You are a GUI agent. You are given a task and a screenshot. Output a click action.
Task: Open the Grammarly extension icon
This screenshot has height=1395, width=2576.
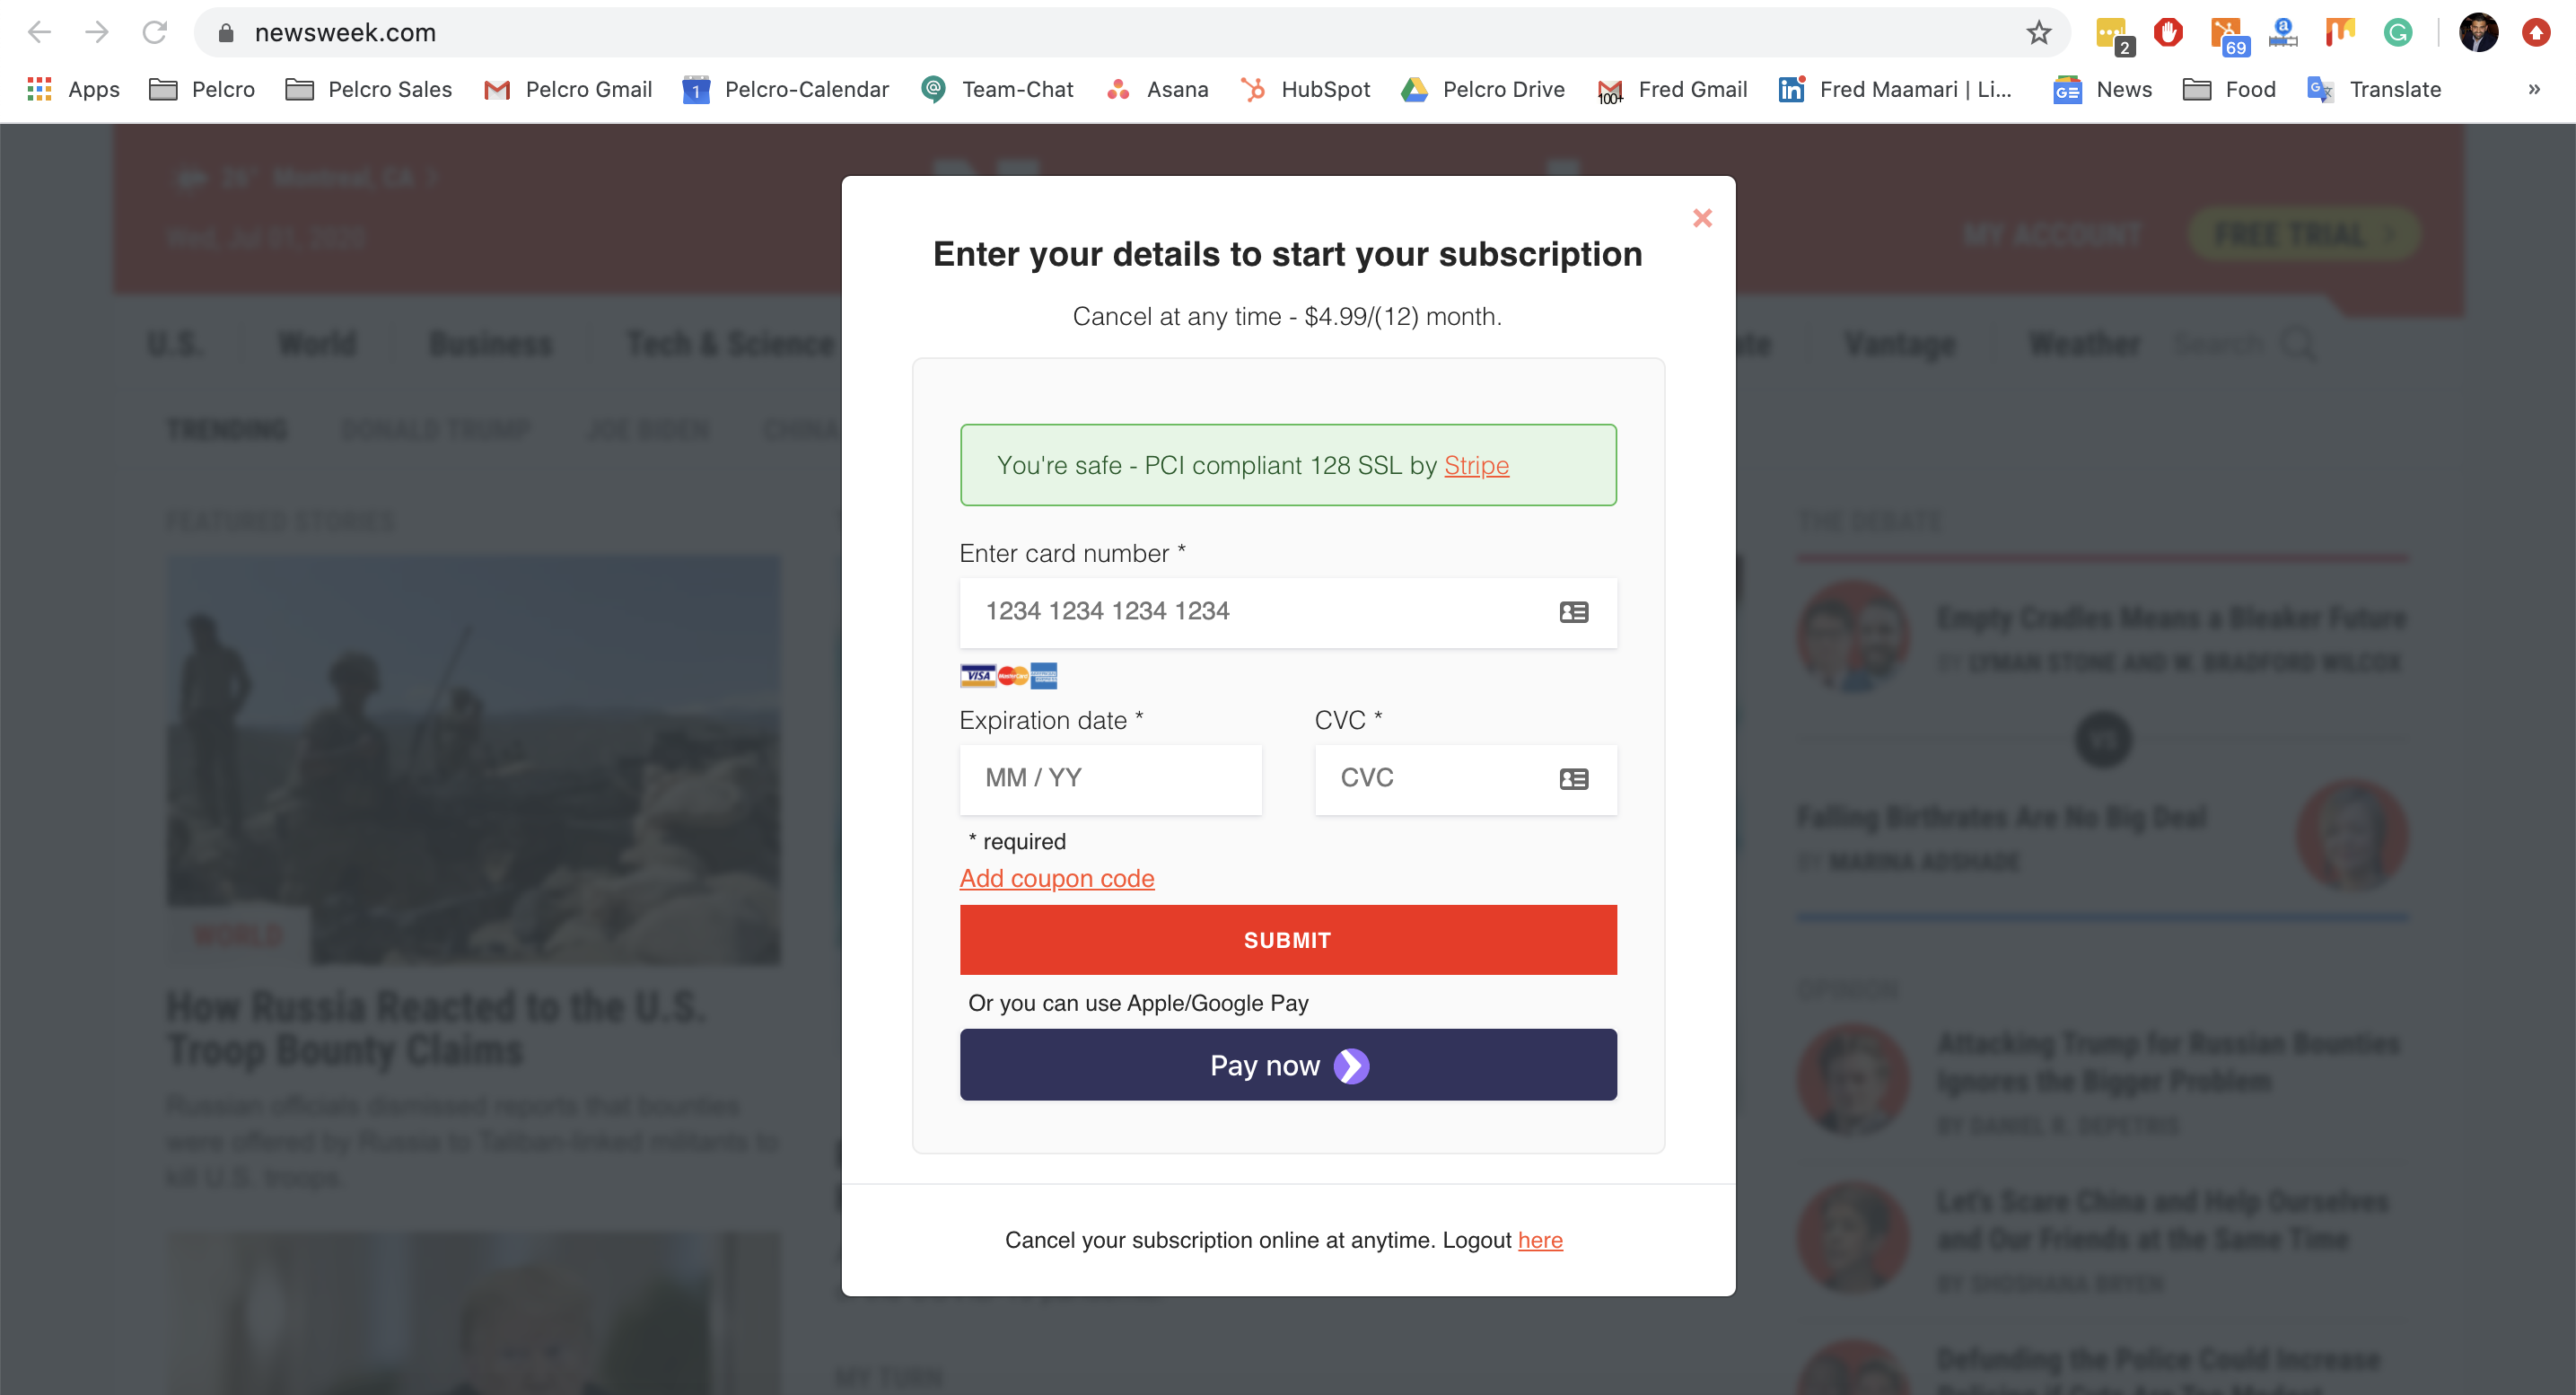click(2397, 33)
